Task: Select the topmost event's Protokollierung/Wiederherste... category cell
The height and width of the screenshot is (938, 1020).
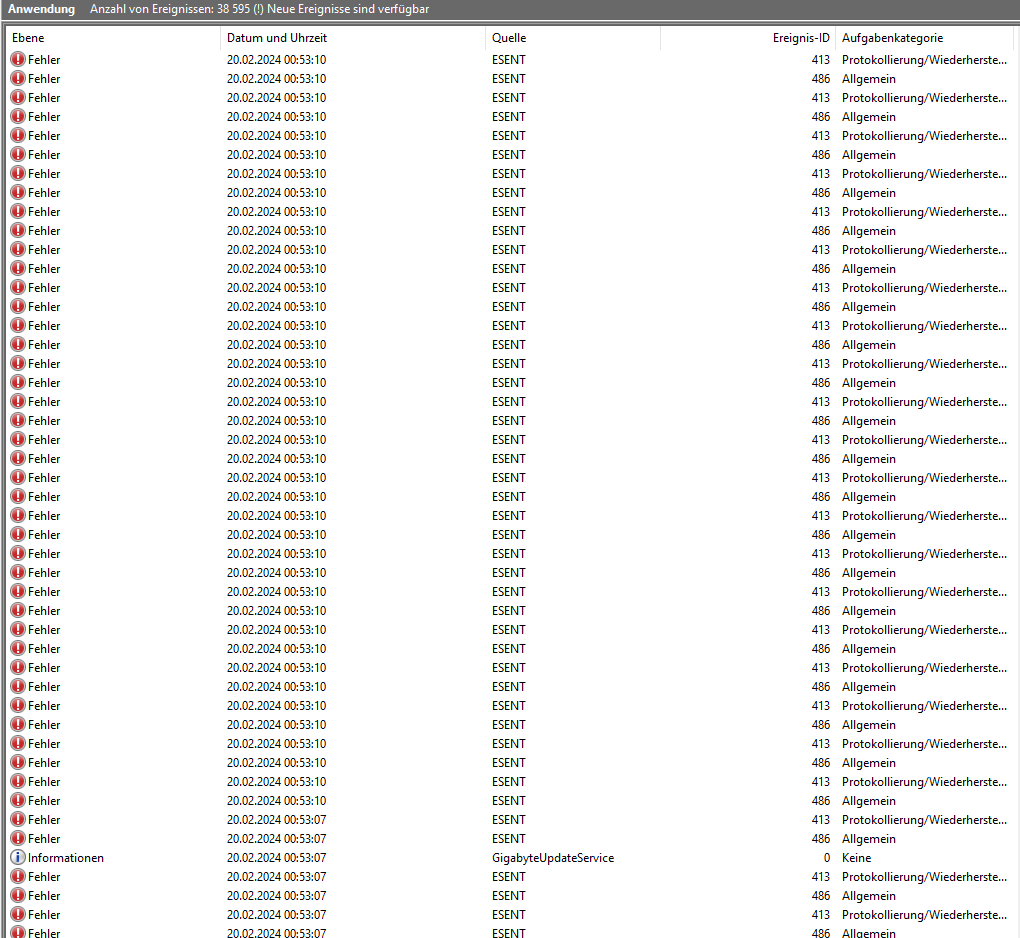Action: 924,59
